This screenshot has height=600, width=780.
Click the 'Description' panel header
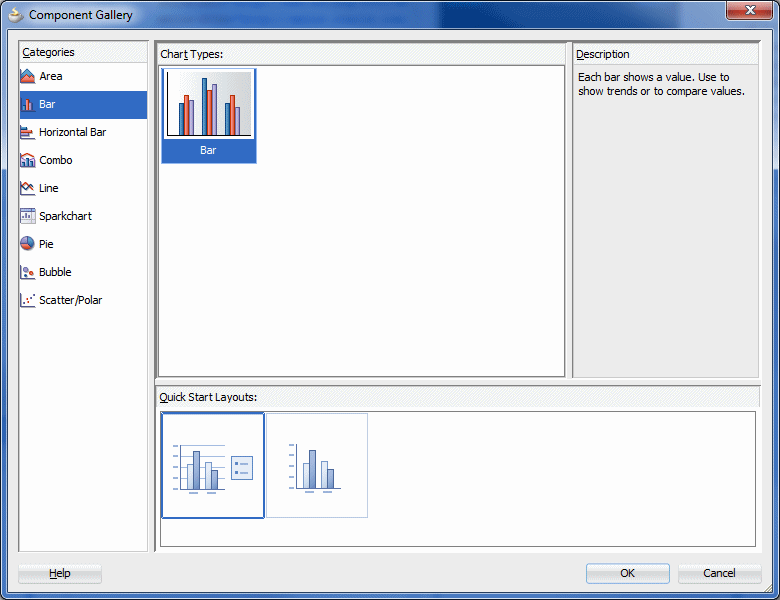coord(602,54)
